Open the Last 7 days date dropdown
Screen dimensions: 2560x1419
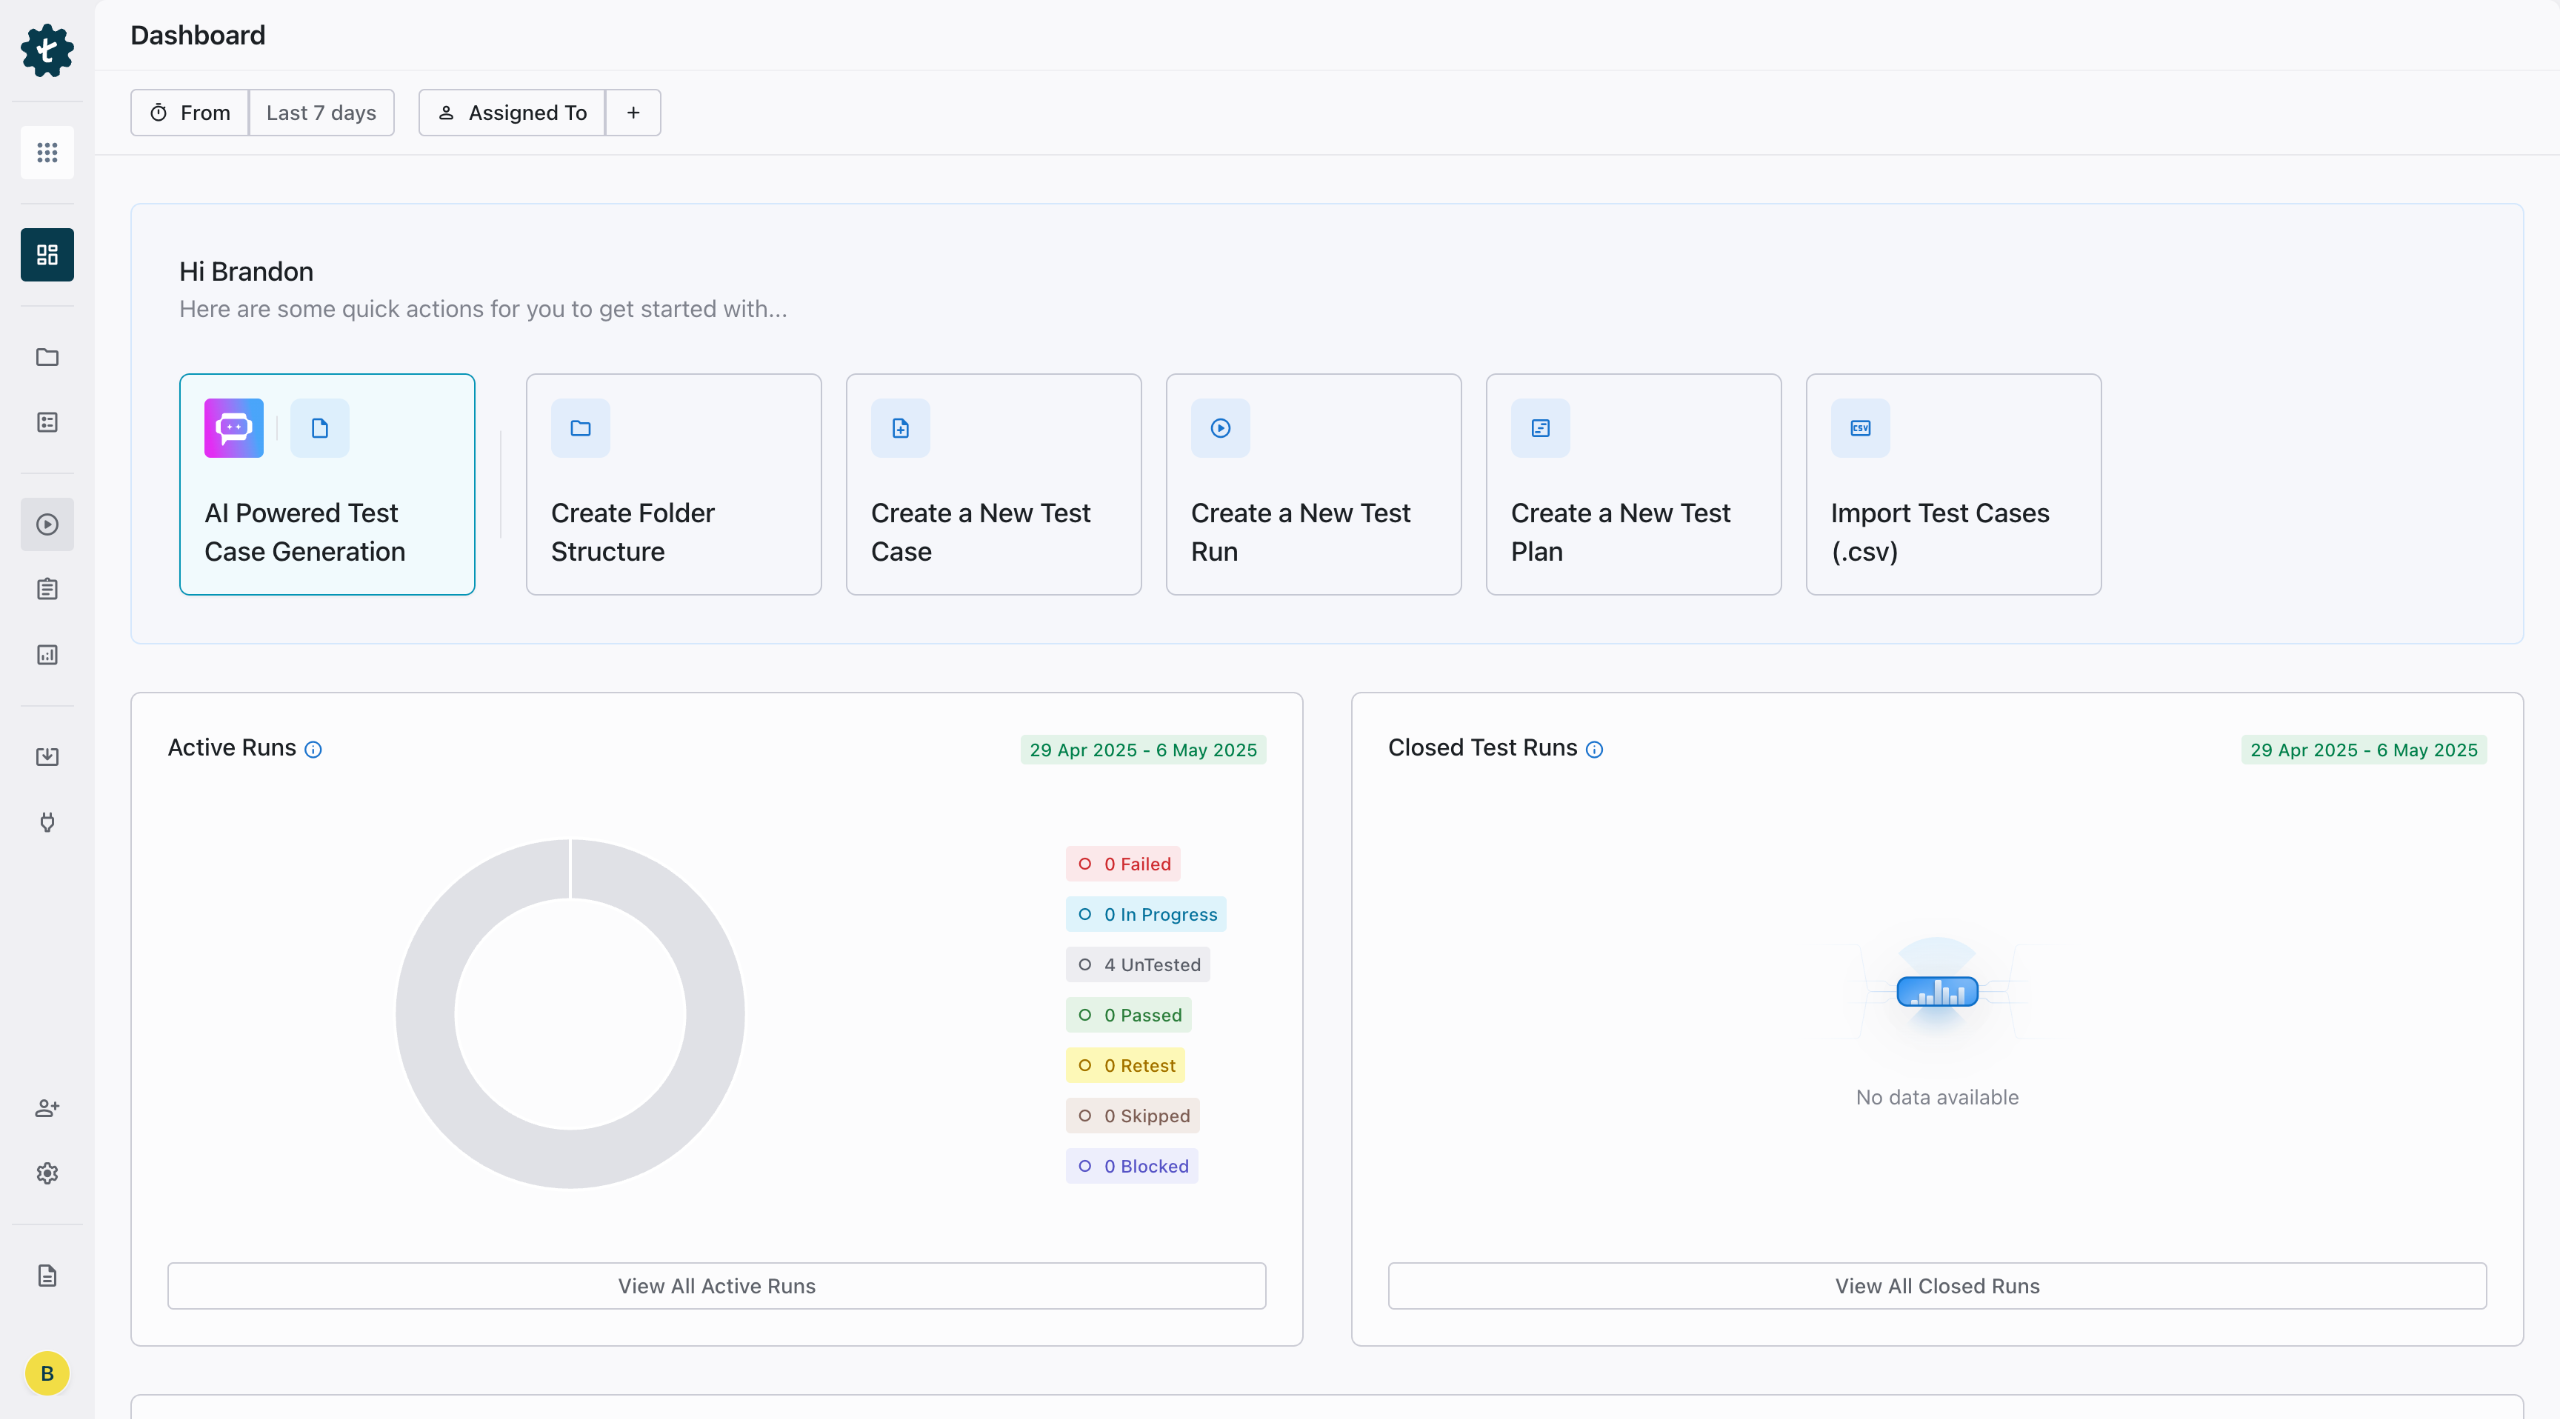[x=321, y=113]
